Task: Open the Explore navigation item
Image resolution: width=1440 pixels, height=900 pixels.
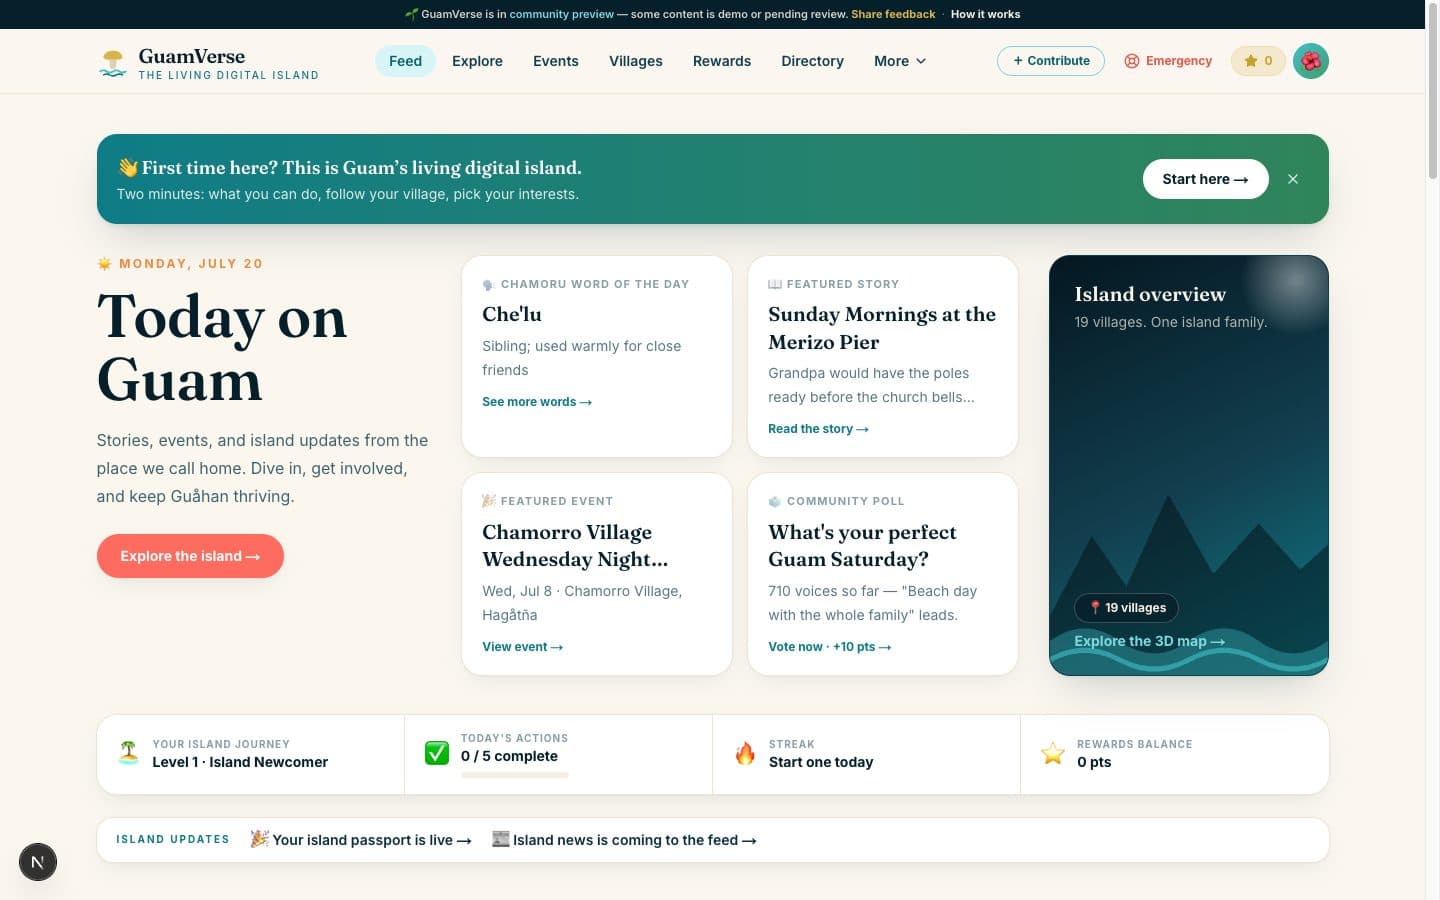Action: (477, 61)
